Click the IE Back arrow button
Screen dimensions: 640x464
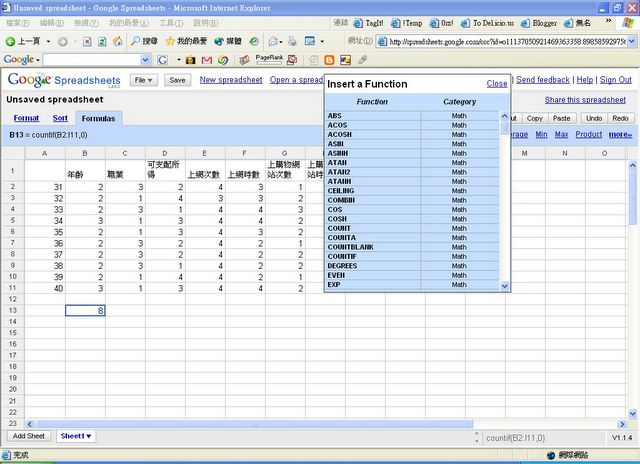point(22,41)
